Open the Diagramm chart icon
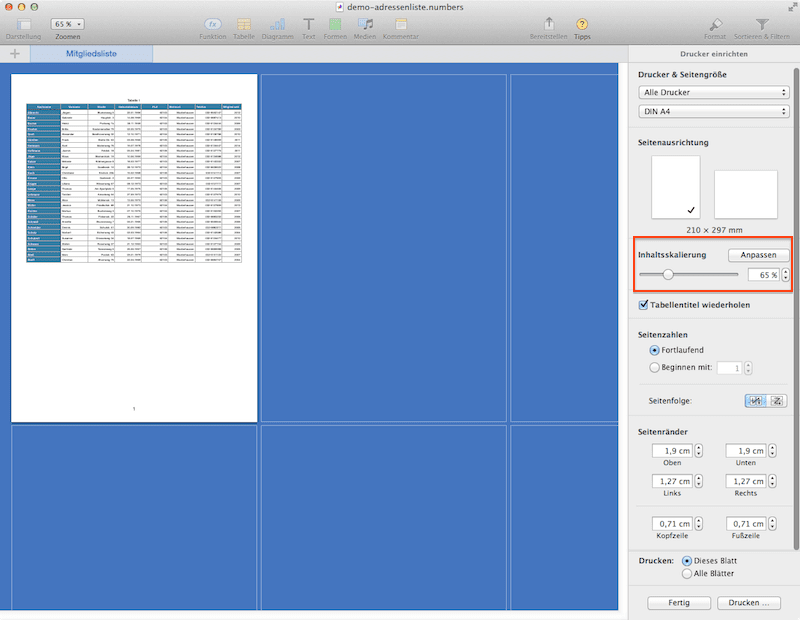Image resolution: width=800 pixels, height=620 pixels. (x=278, y=24)
